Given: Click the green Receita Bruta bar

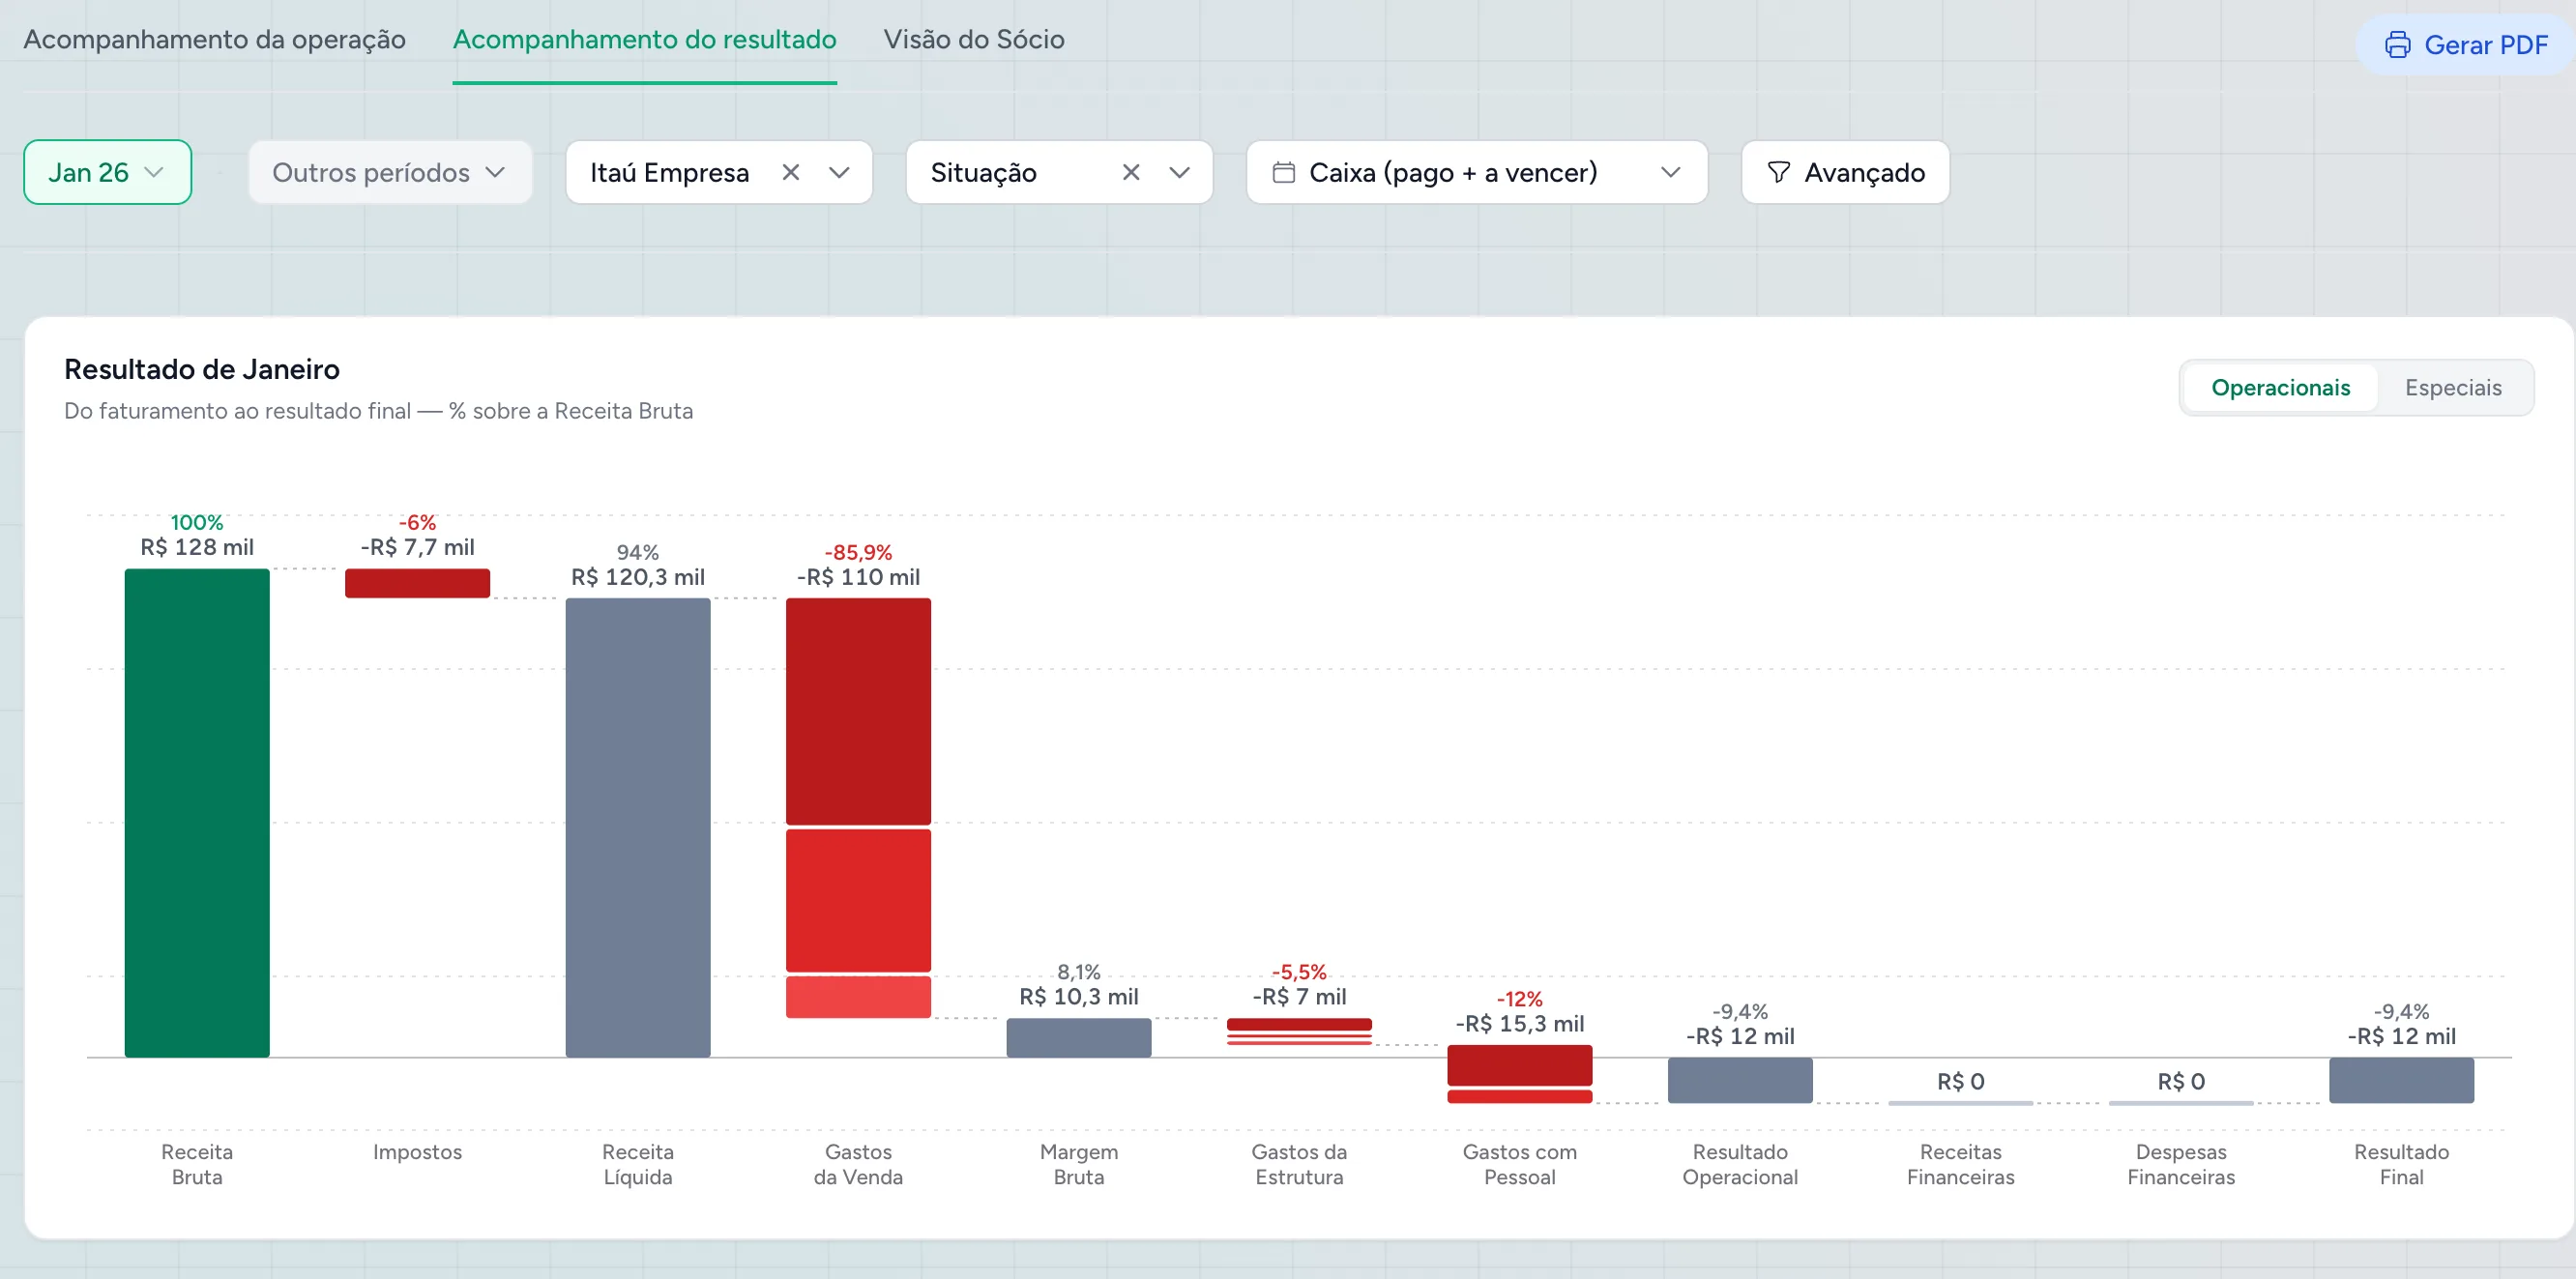Looking at the screenshot, I should [197, 812].
